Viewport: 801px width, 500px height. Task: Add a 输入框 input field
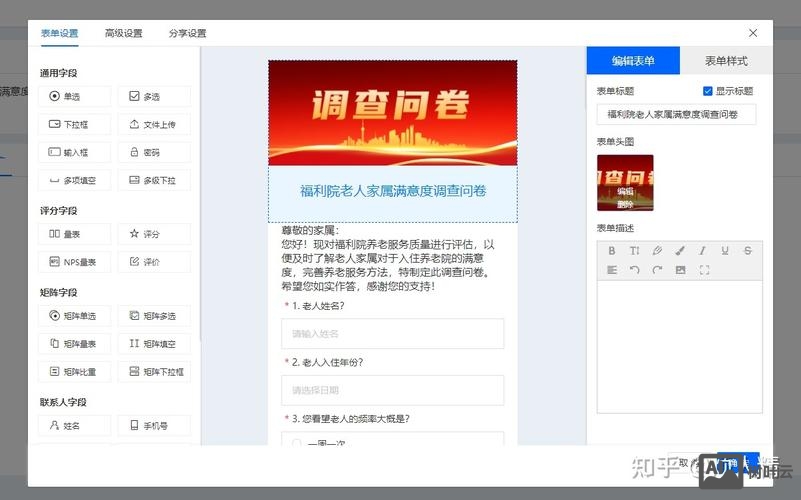point(75,152)
